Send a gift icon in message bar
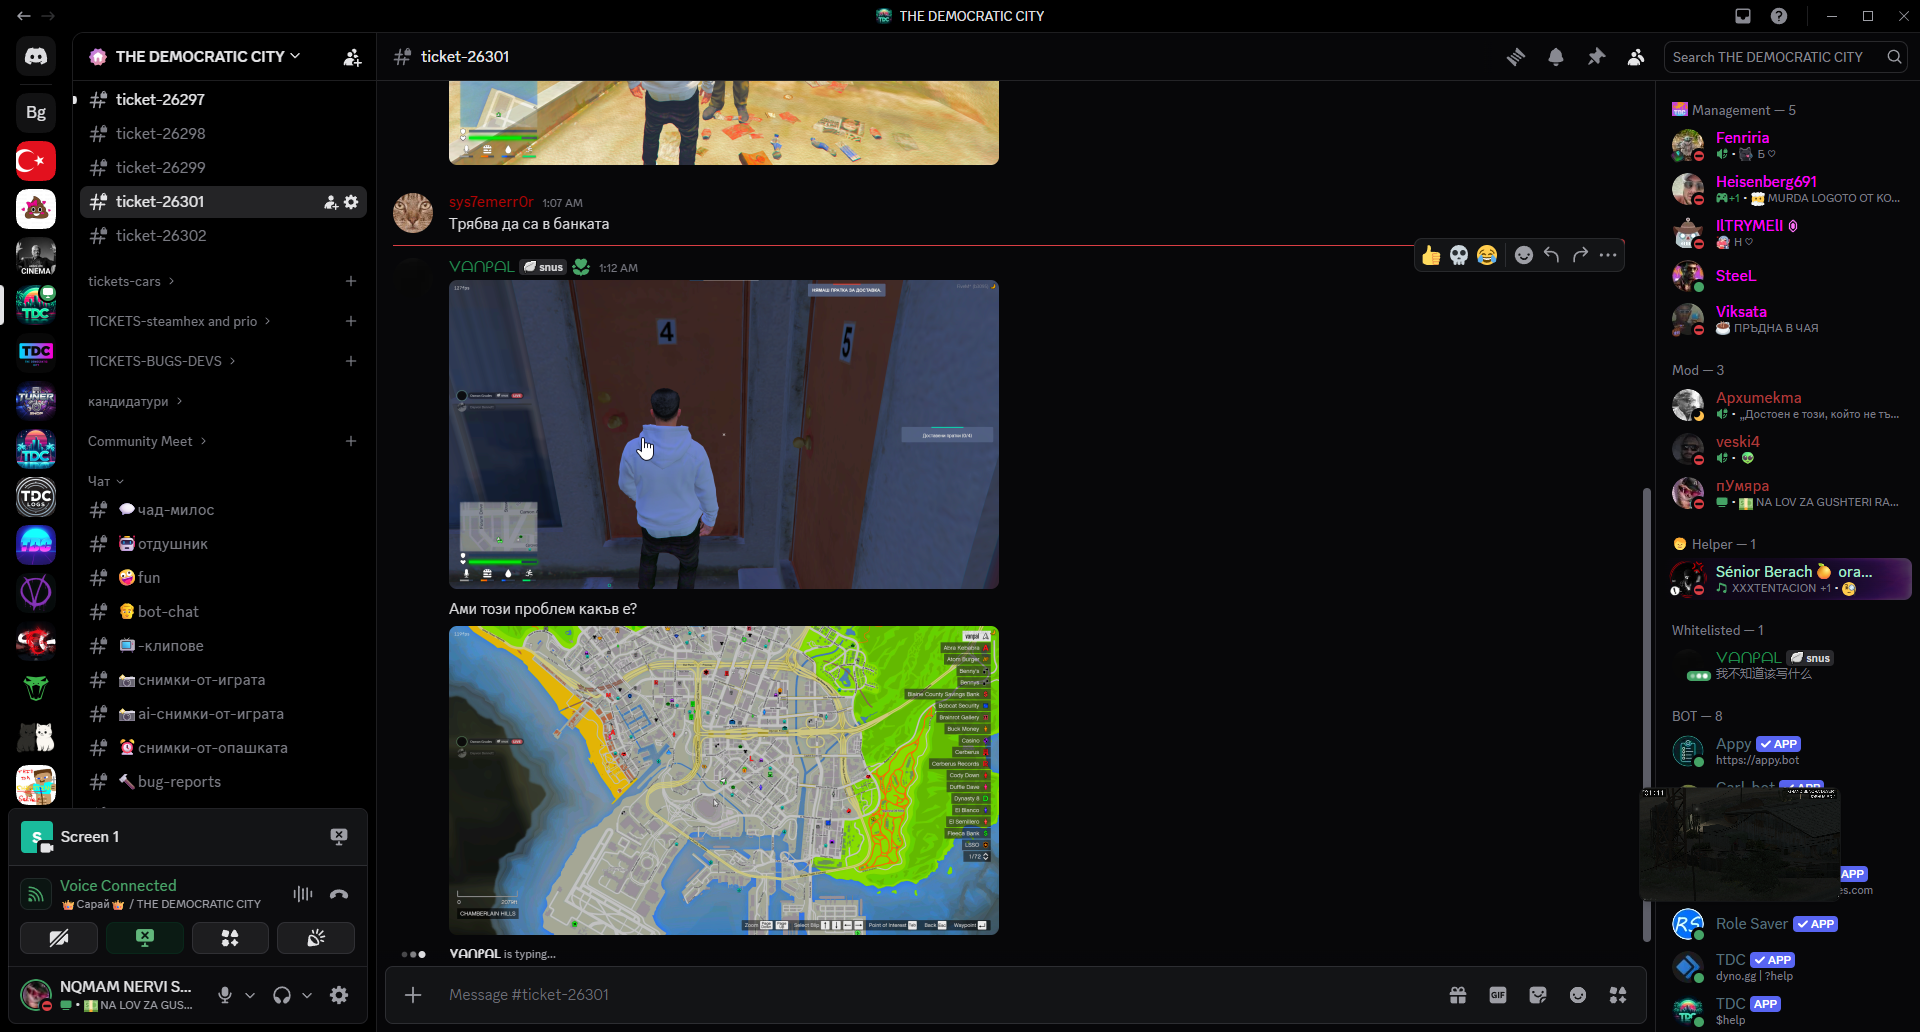The height and width of the screenshot is (1032, 1920). 1458,995
